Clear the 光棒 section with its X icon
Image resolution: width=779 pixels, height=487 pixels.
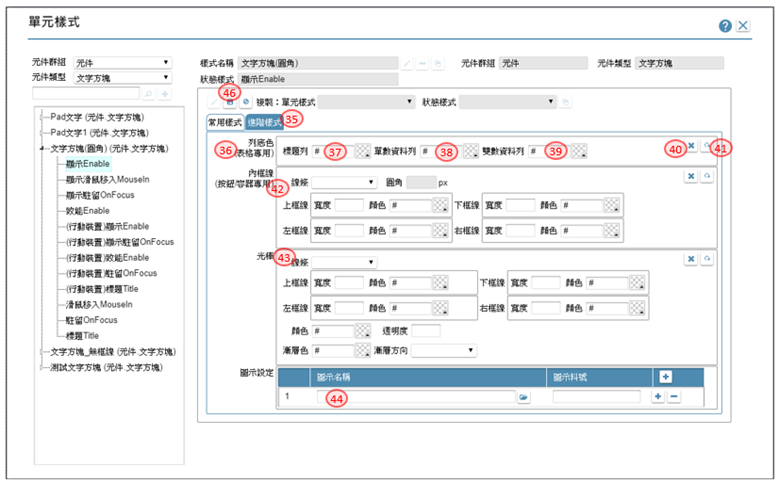click(x=691, y=259)
